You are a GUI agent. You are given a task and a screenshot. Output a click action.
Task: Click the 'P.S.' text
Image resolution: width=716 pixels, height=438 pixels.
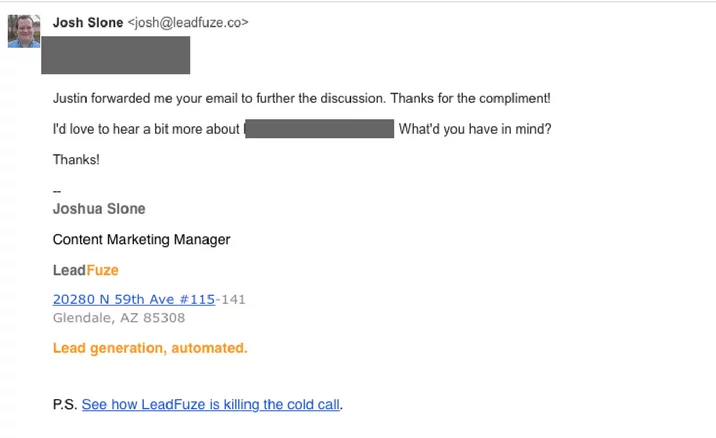point(64,405)
